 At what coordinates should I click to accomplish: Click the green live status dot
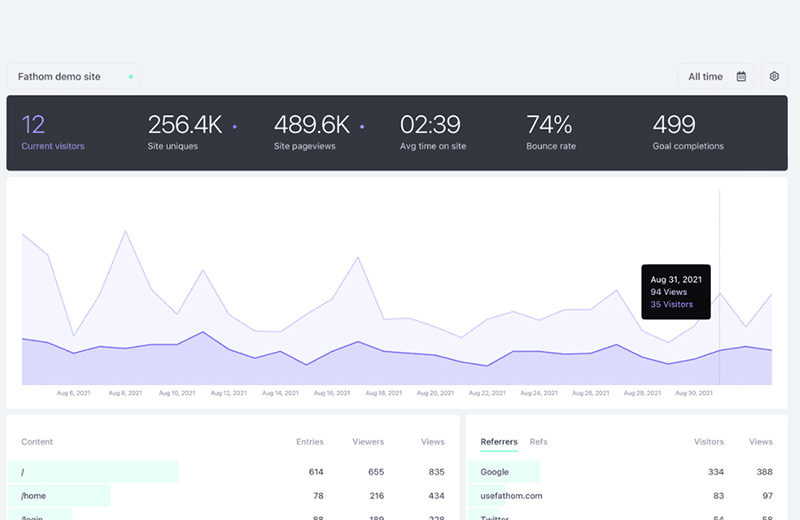click(131, 77)
